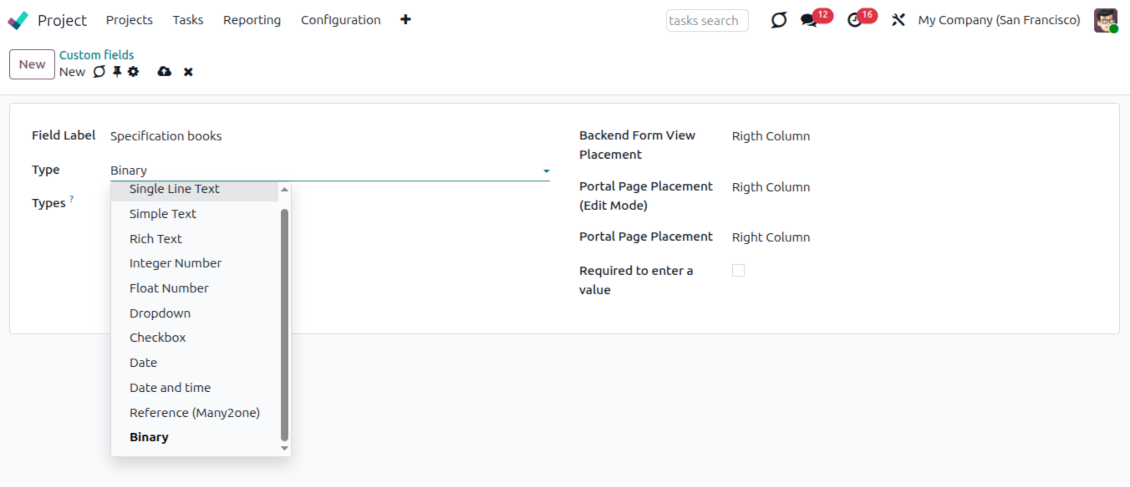The width and height of the screenshot is (1130, 487).
Task: Click the wrench and screwdriver debug tools icon
Action: point(898,20)
